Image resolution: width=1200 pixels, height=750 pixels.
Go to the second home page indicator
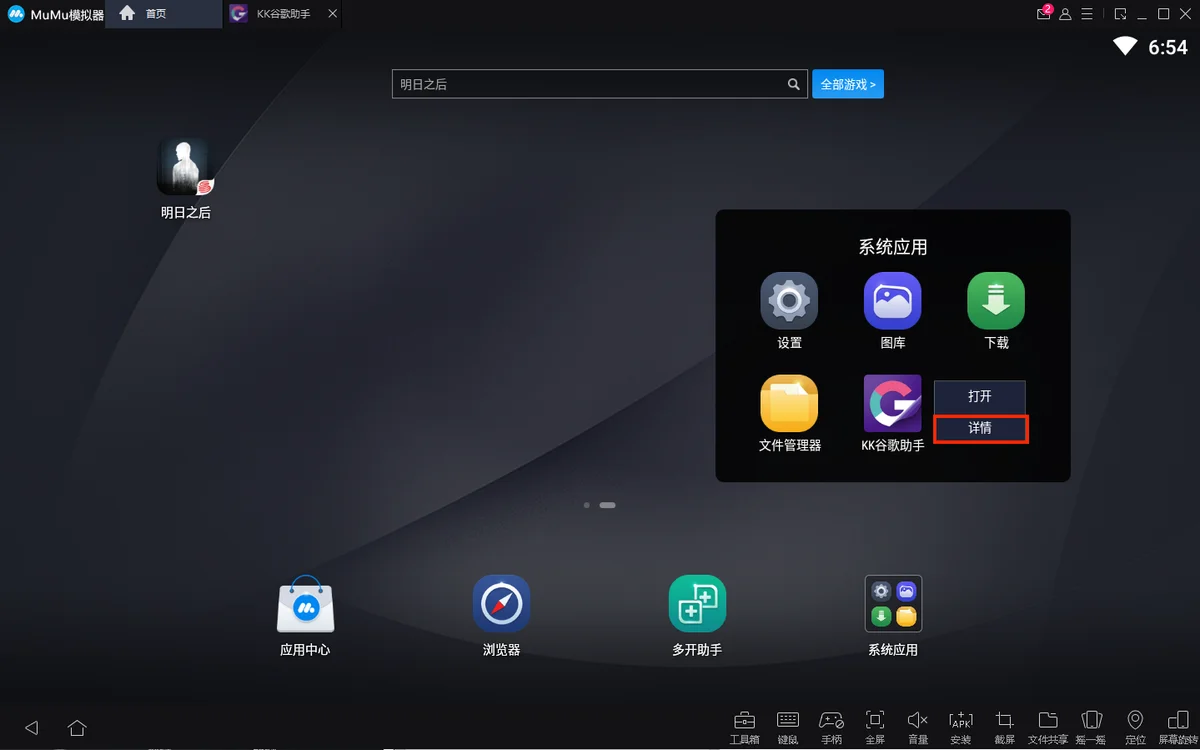click(607, 505)
